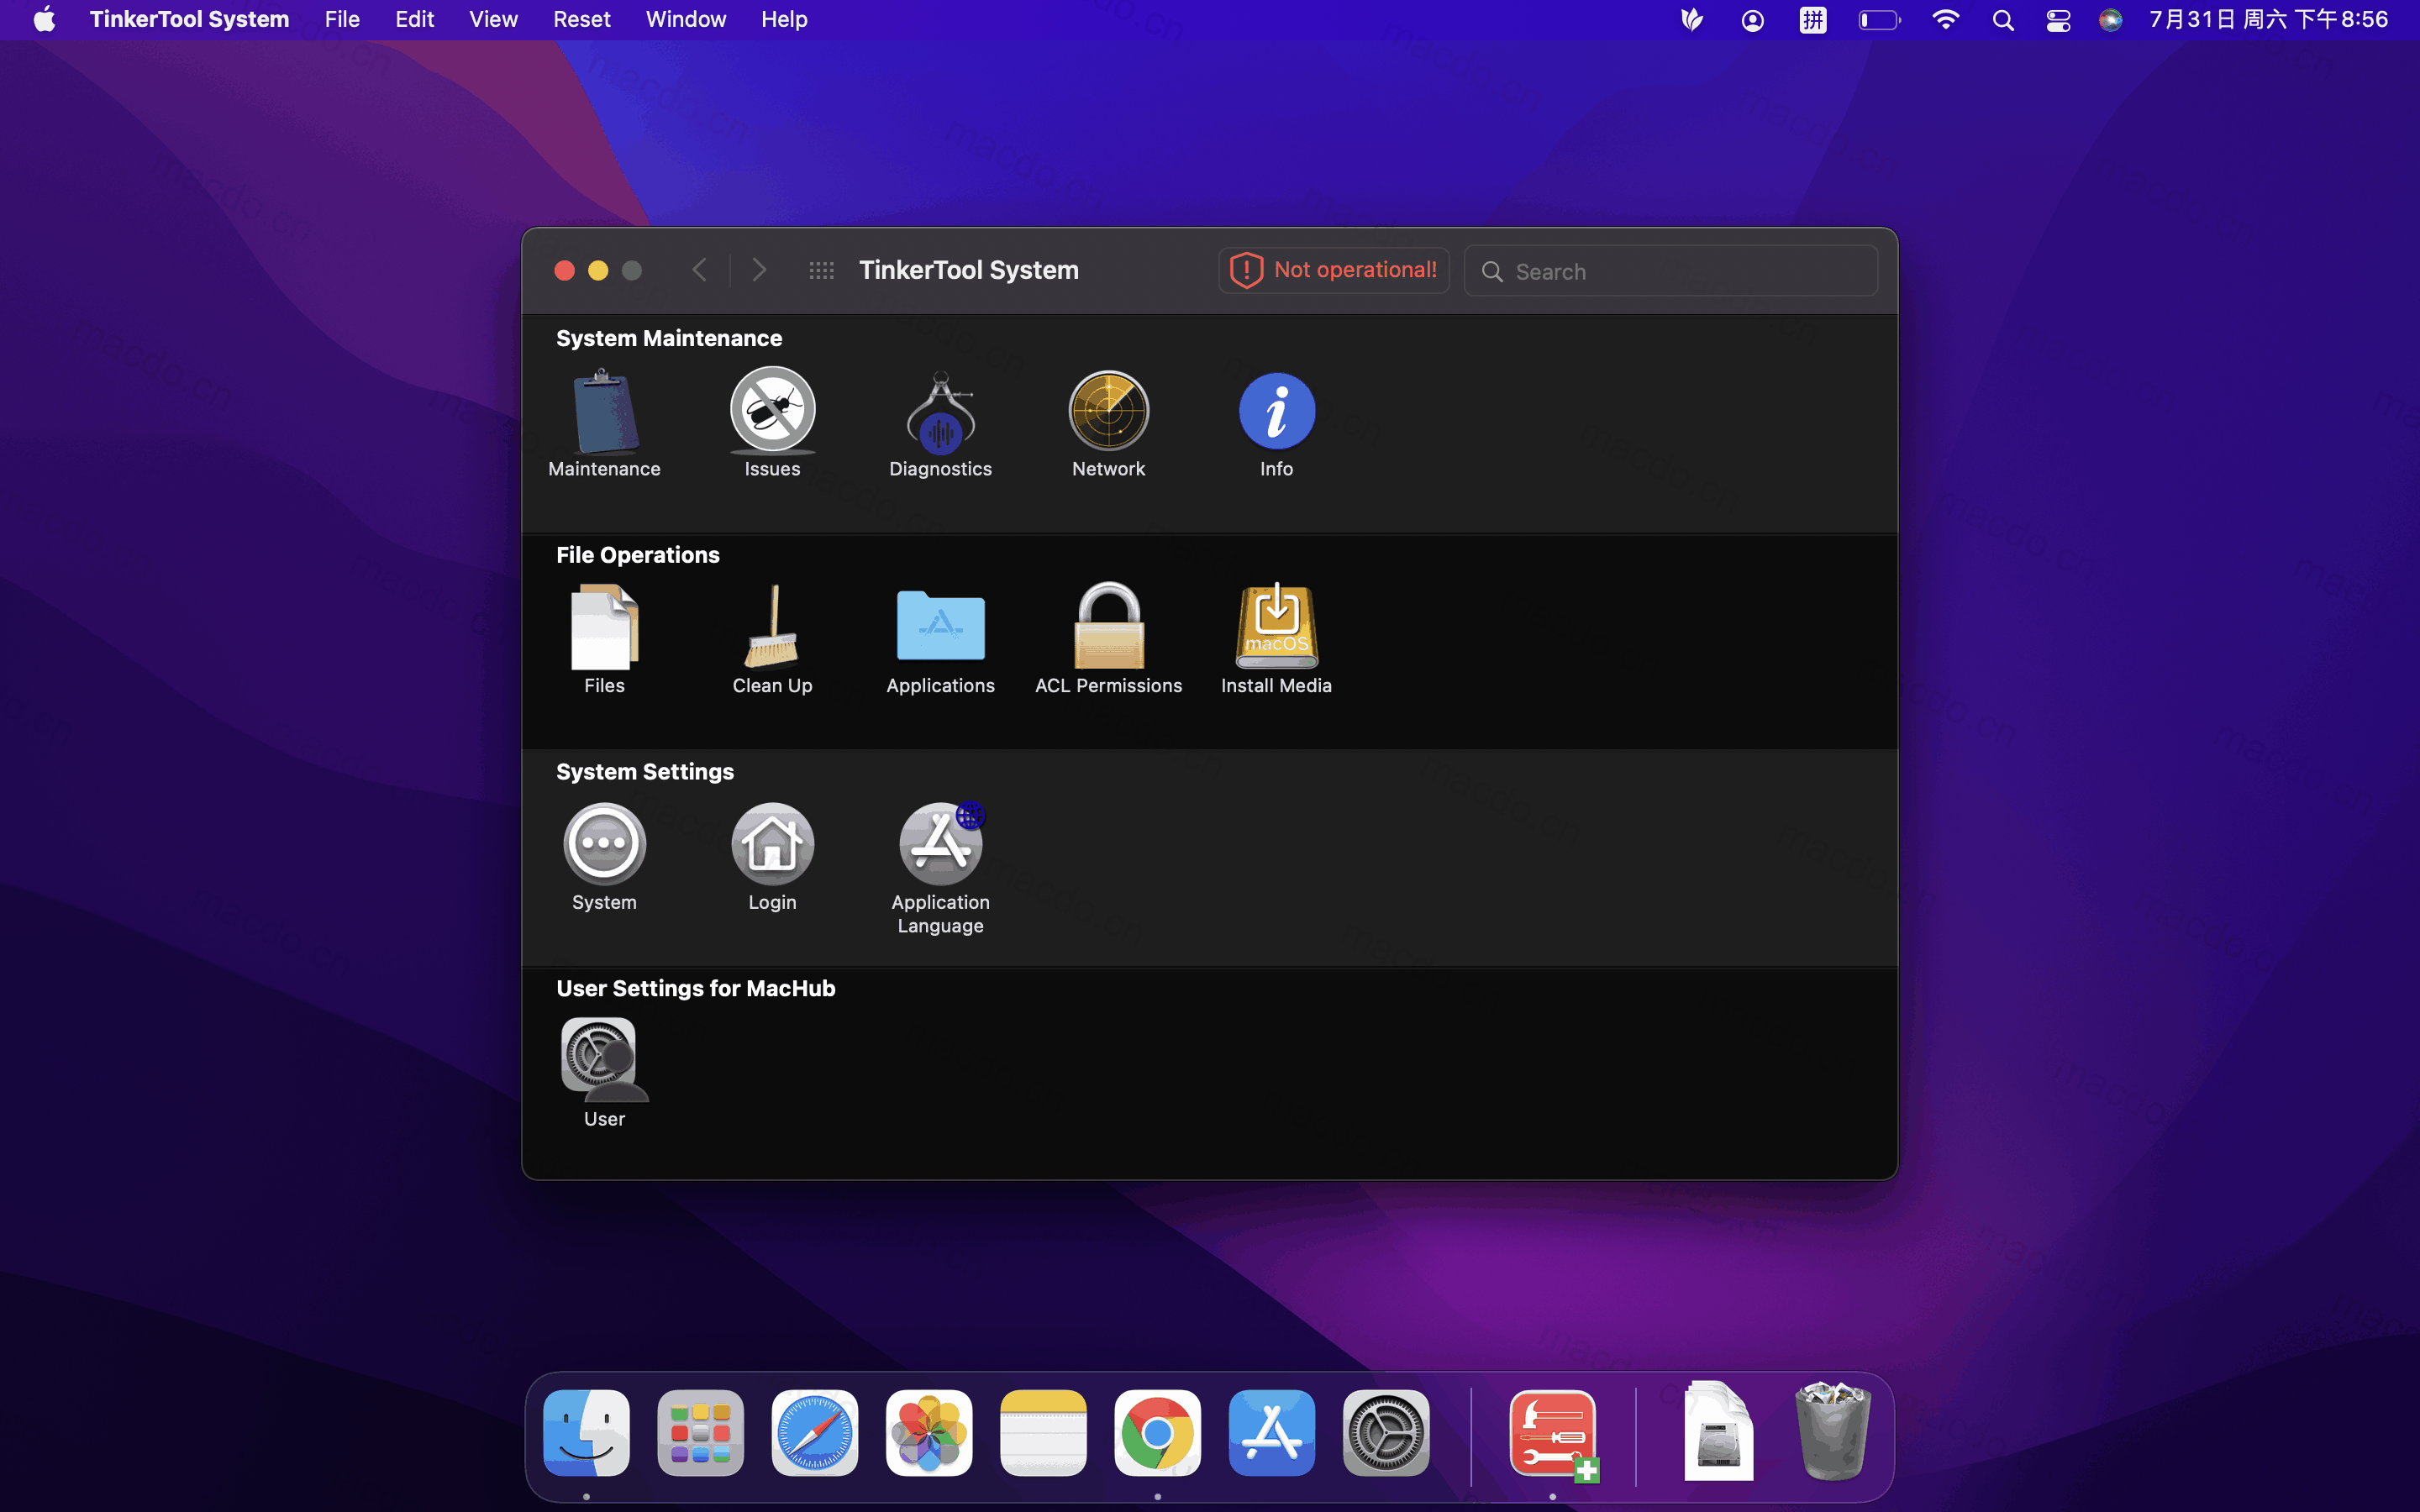Open the Issues pane
This screenshot has height=1512, width=2420.
pyautogui.click(x=772, y=423)
